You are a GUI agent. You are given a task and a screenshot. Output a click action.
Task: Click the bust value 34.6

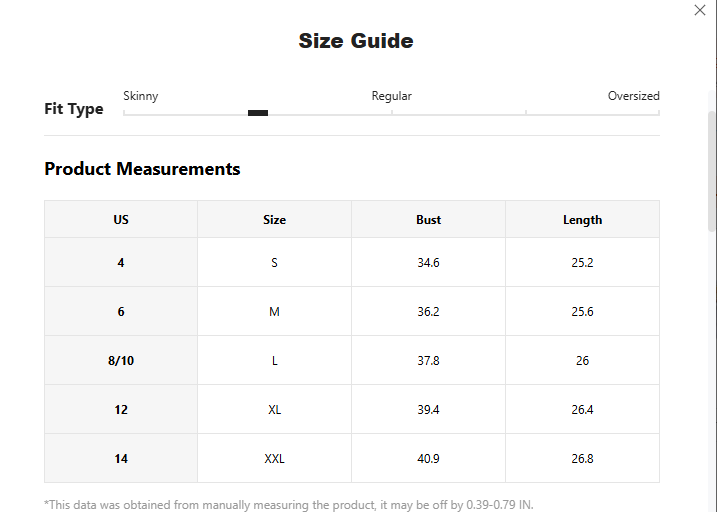click(x=428, y=263)
